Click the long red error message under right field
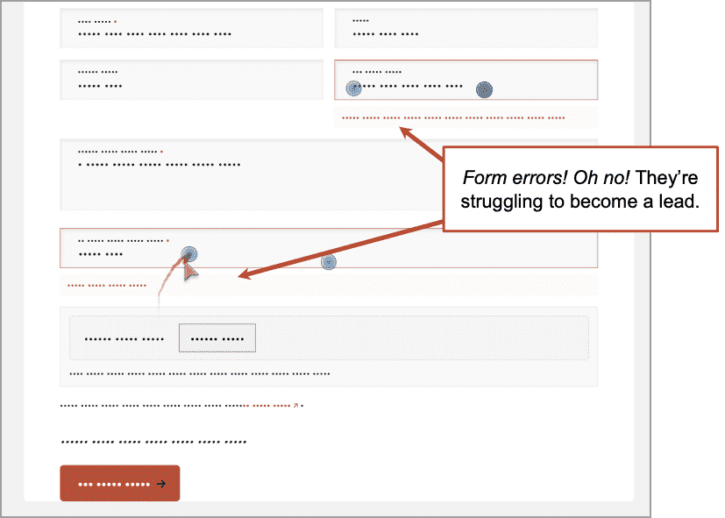Image resolution: width=725 pixels, height=518 pixels. pos(453,118)
